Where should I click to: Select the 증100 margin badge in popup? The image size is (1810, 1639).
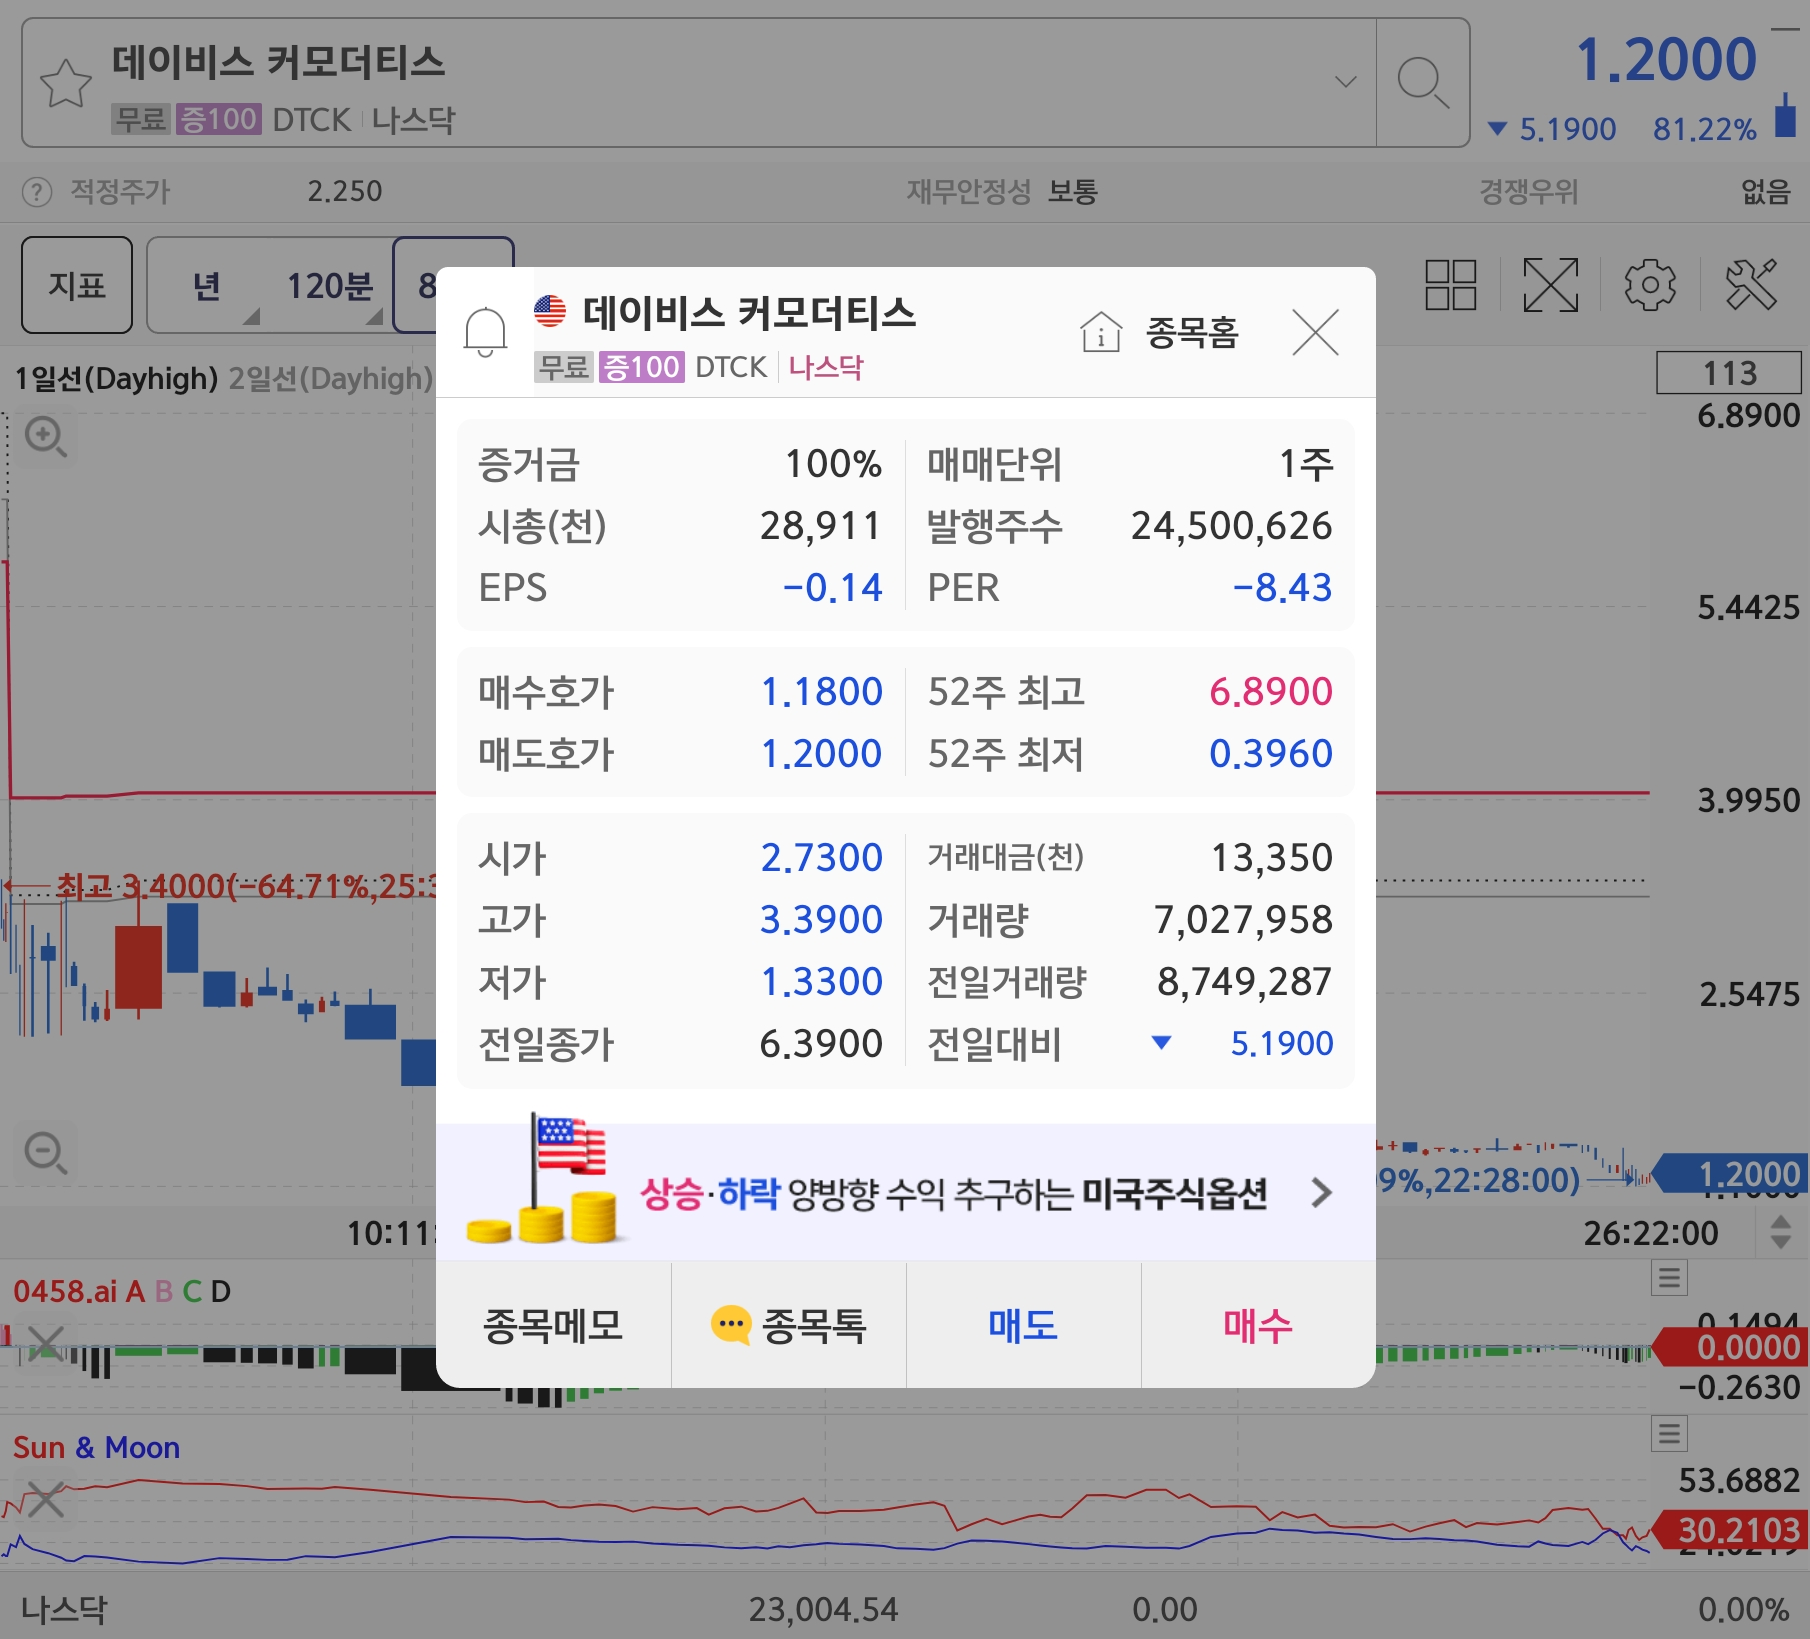(x=641, y=367)
